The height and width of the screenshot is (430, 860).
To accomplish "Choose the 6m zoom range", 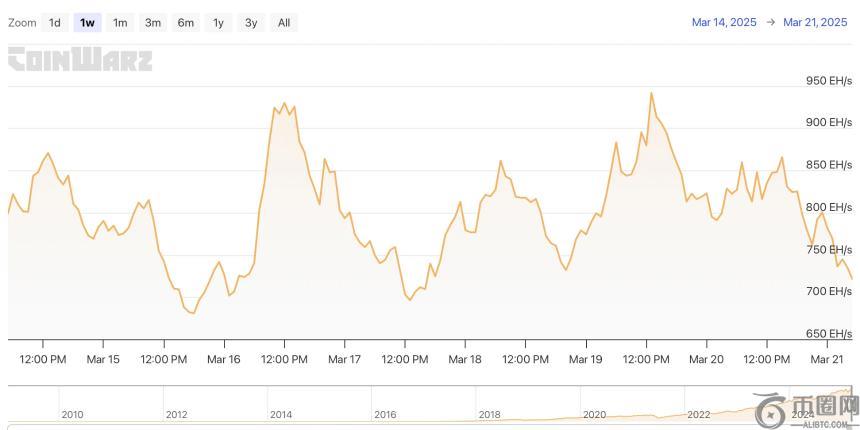I will [x=185, y=22].
